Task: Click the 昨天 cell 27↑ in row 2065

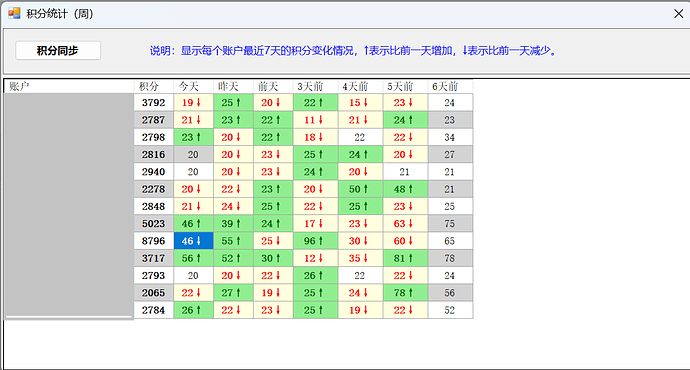Action: tap(233, 293)
